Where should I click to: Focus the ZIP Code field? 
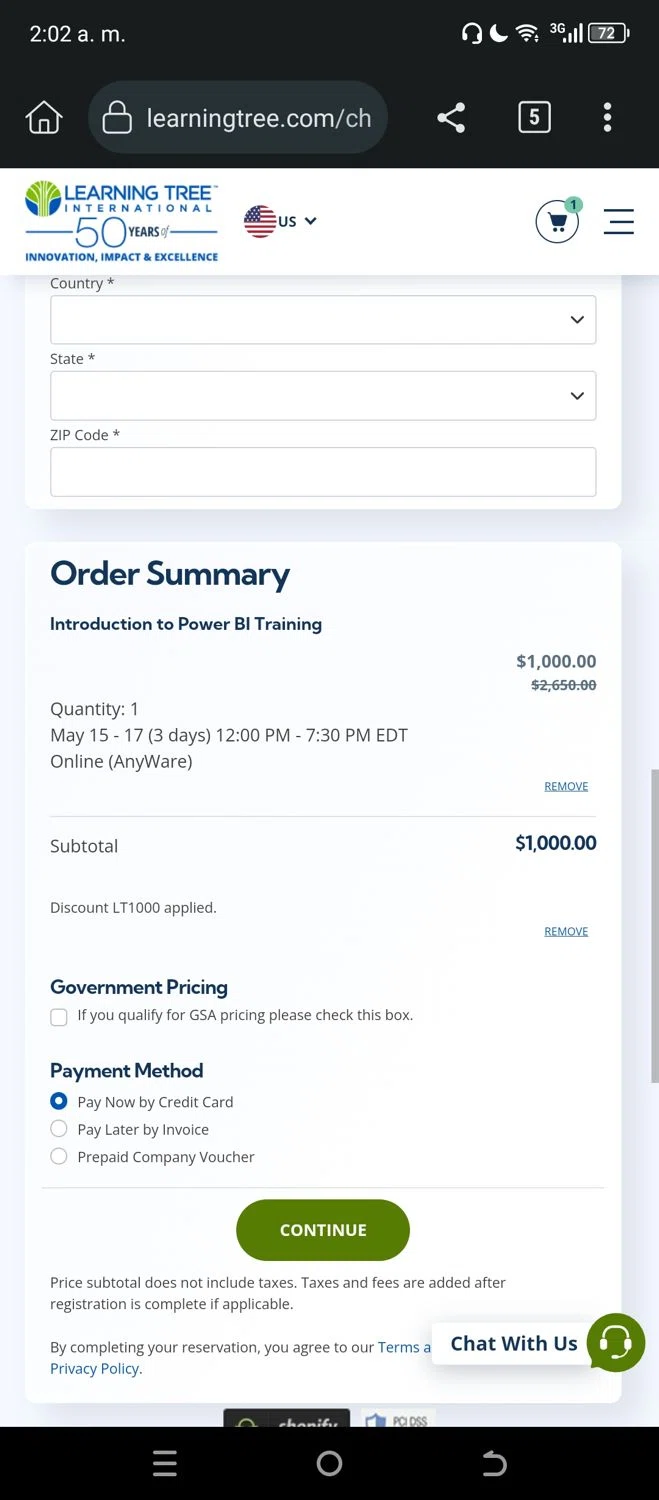pos(323,472)
